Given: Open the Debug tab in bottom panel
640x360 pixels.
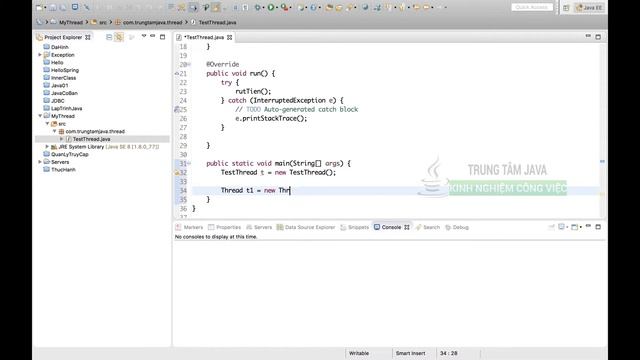Looking at the screenshot, I should coord(457,227).
